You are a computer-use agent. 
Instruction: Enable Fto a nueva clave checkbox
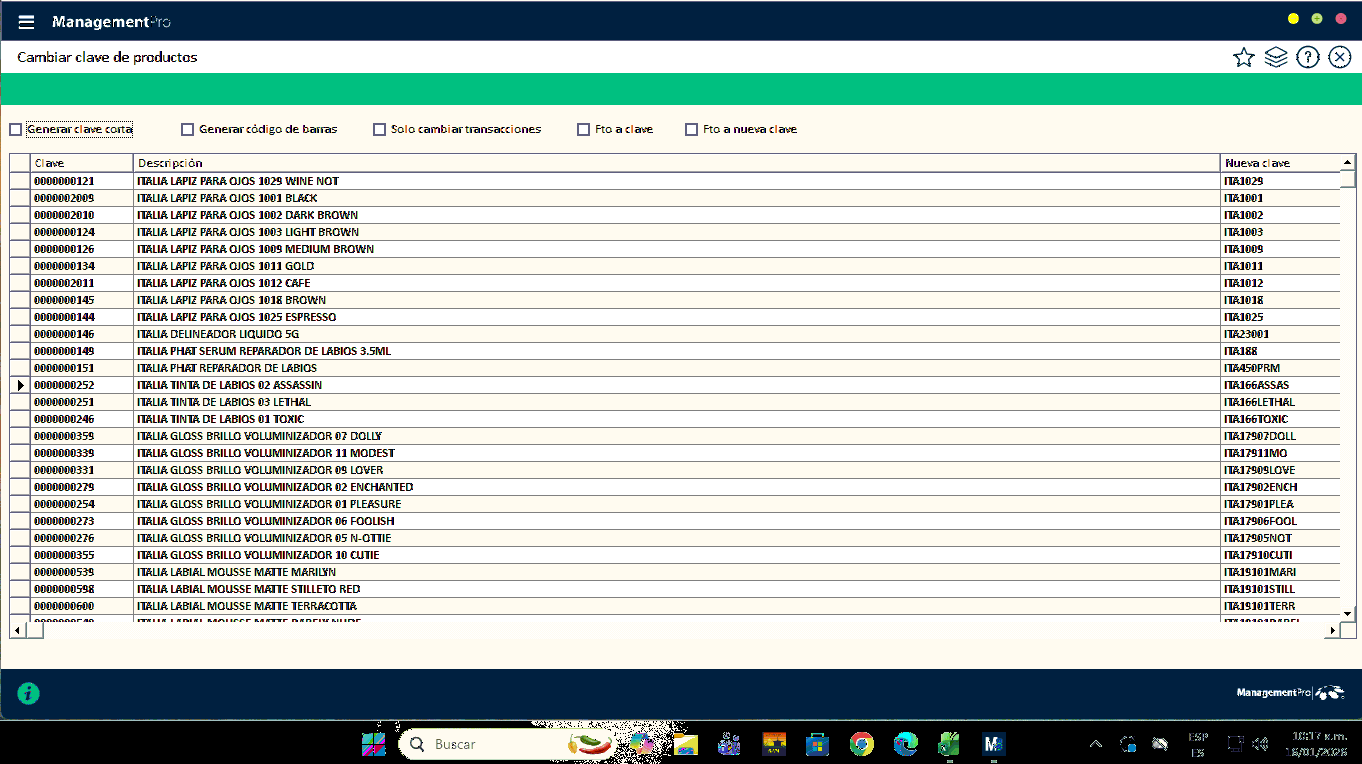(x=691, y=129)
